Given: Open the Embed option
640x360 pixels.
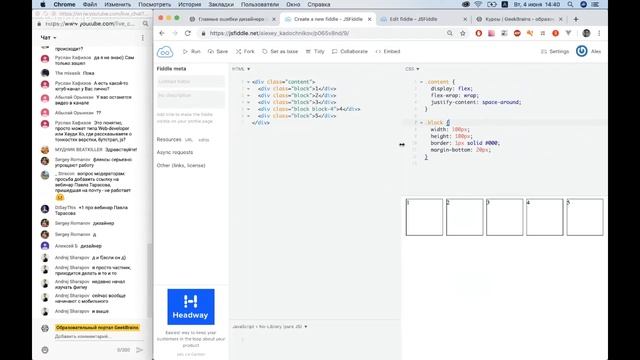Looking at the screenshot, I should click(x=388, y=51).
